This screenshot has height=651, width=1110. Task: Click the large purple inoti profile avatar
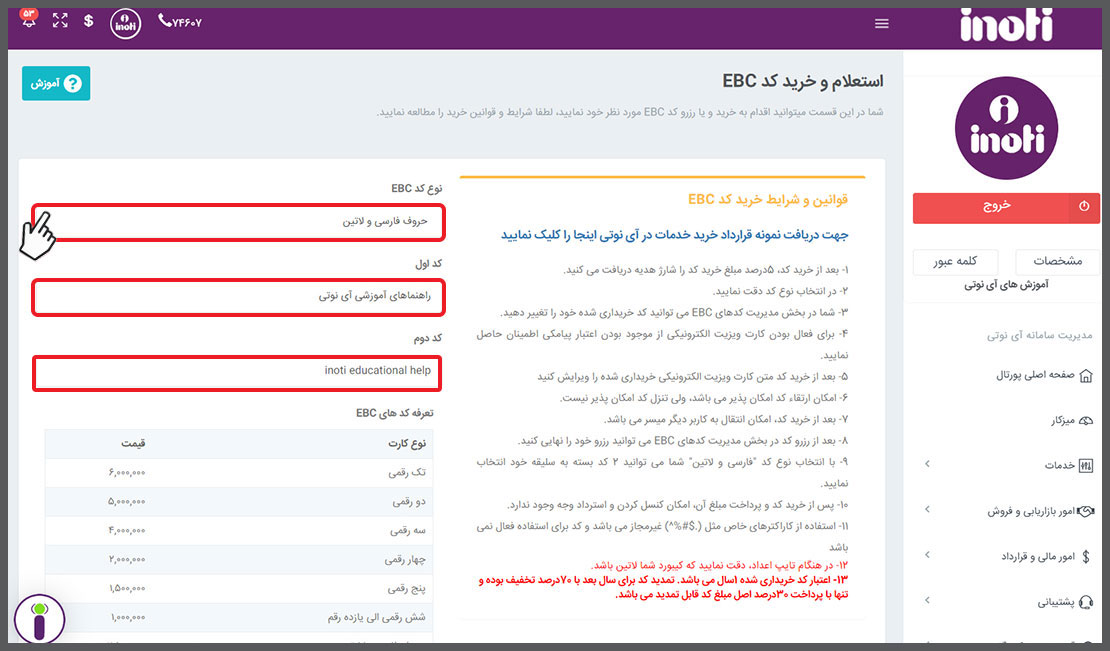coord(1006,128)
